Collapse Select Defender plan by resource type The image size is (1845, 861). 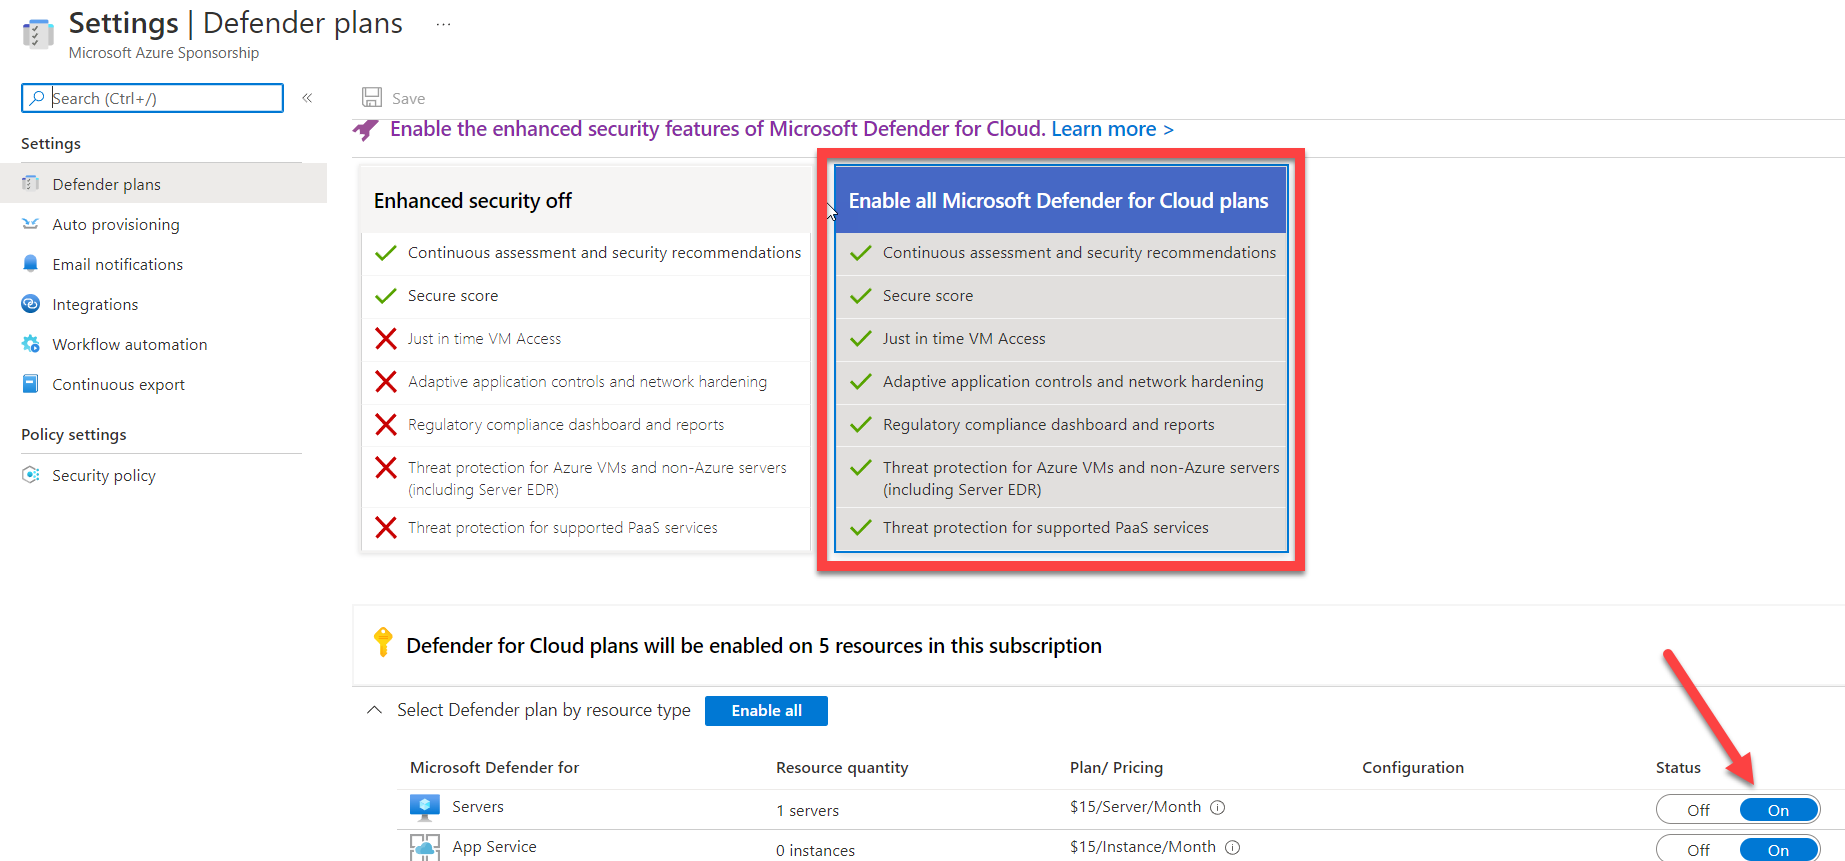[x=374, y=710]
